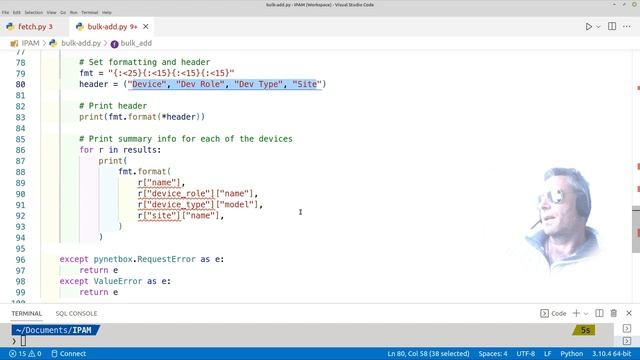Change end of line sequence LF
This screenshot has height=360, width=640.
point(548,354)
